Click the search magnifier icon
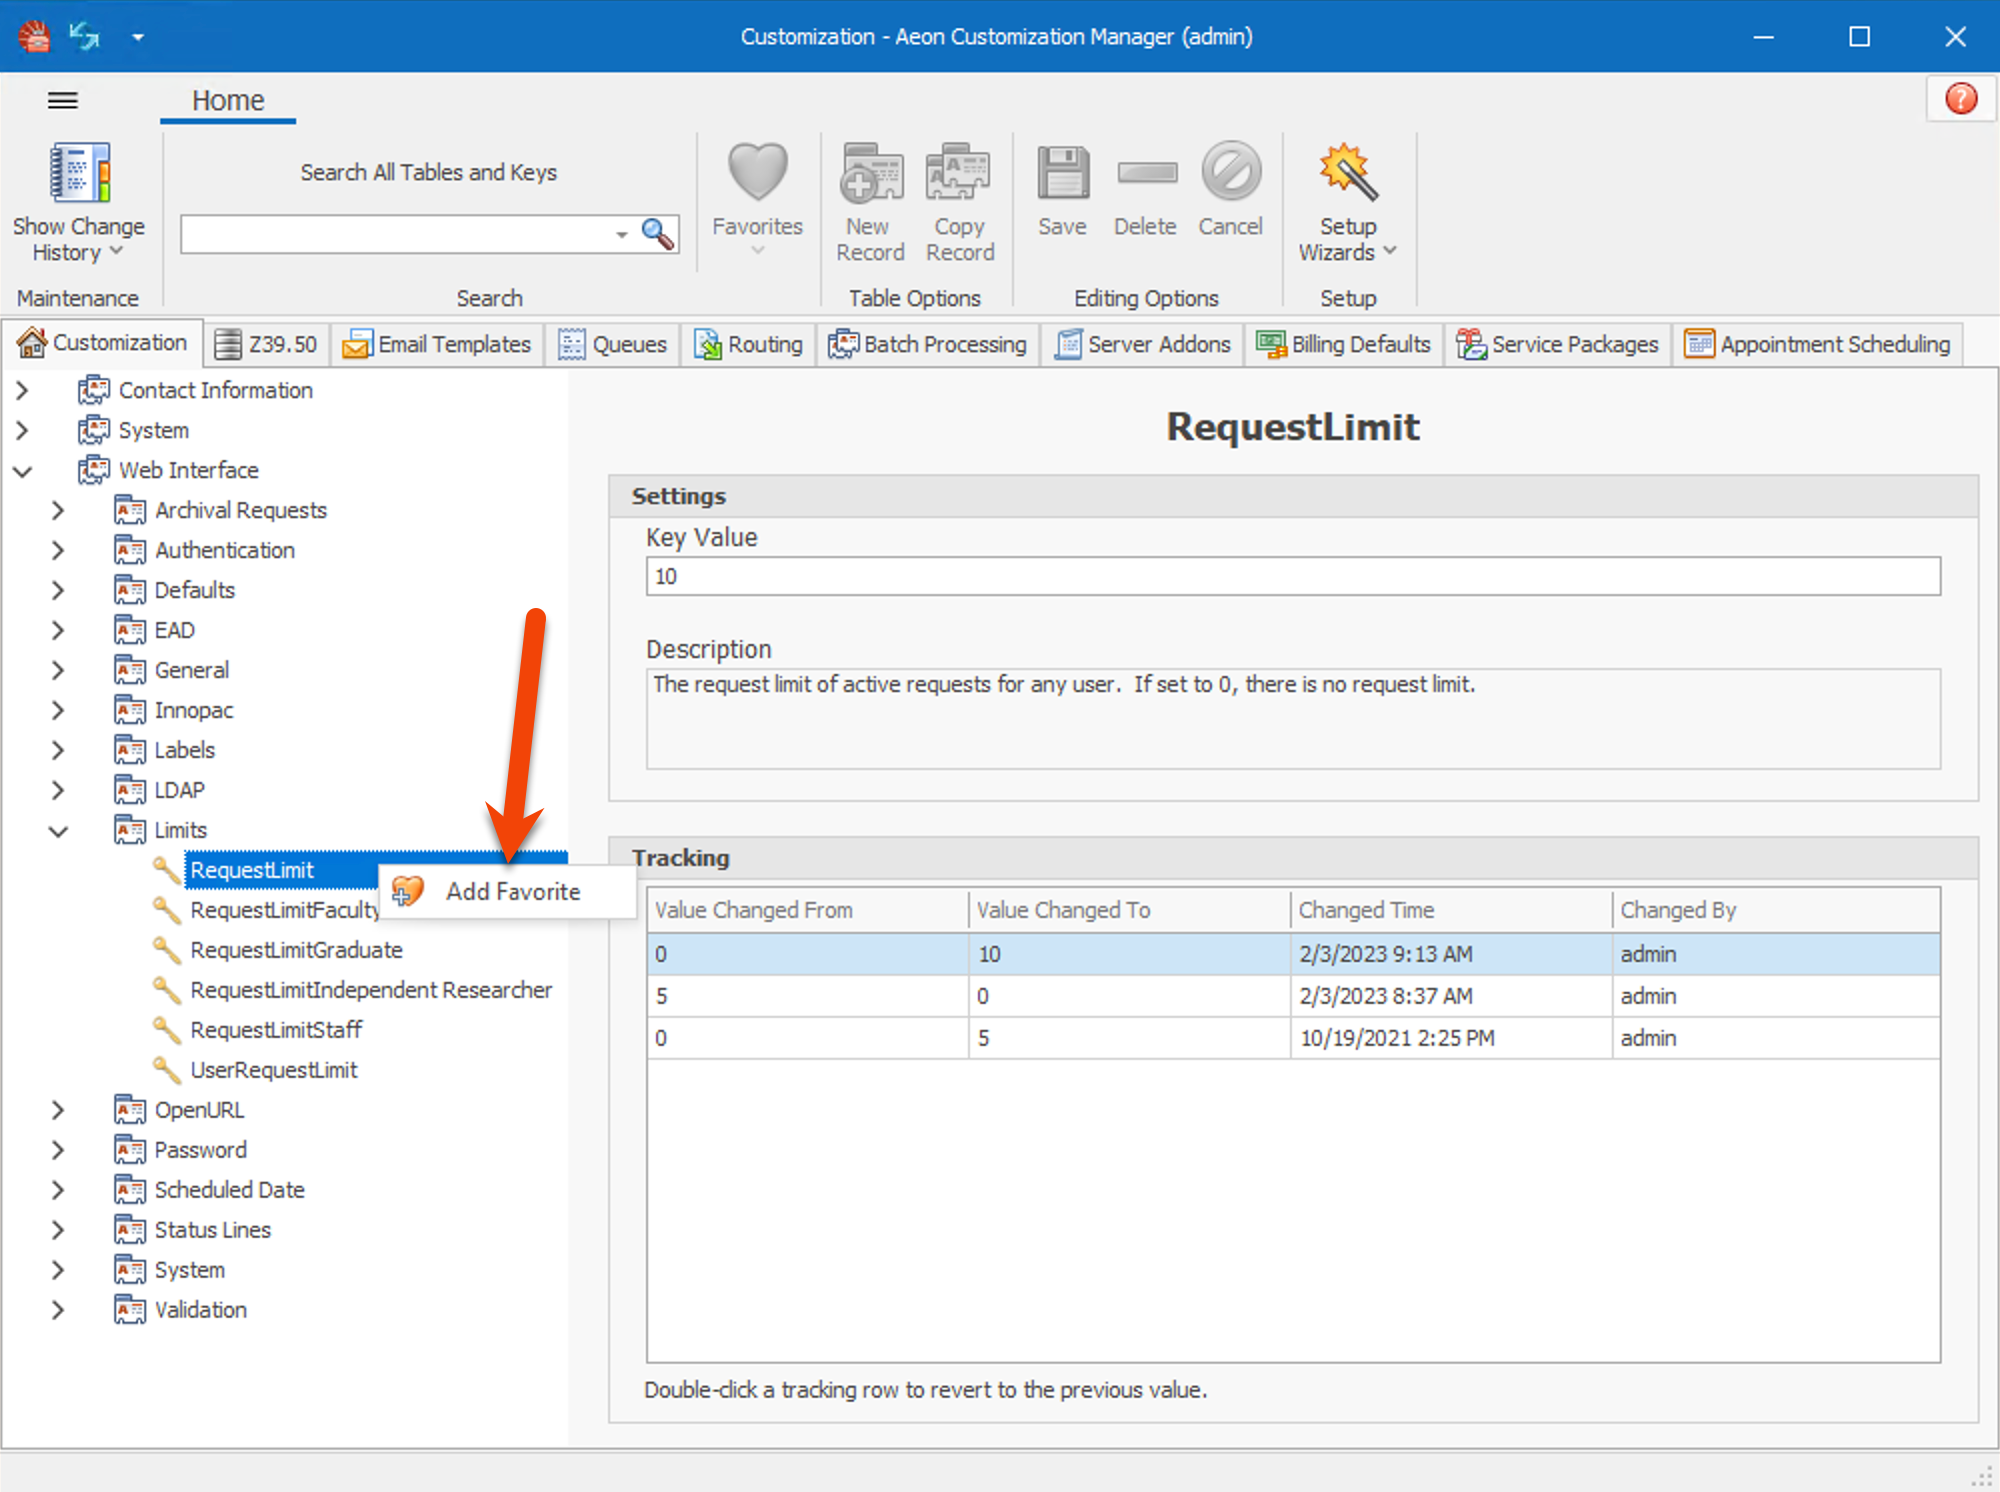 [x=657, y=234]
